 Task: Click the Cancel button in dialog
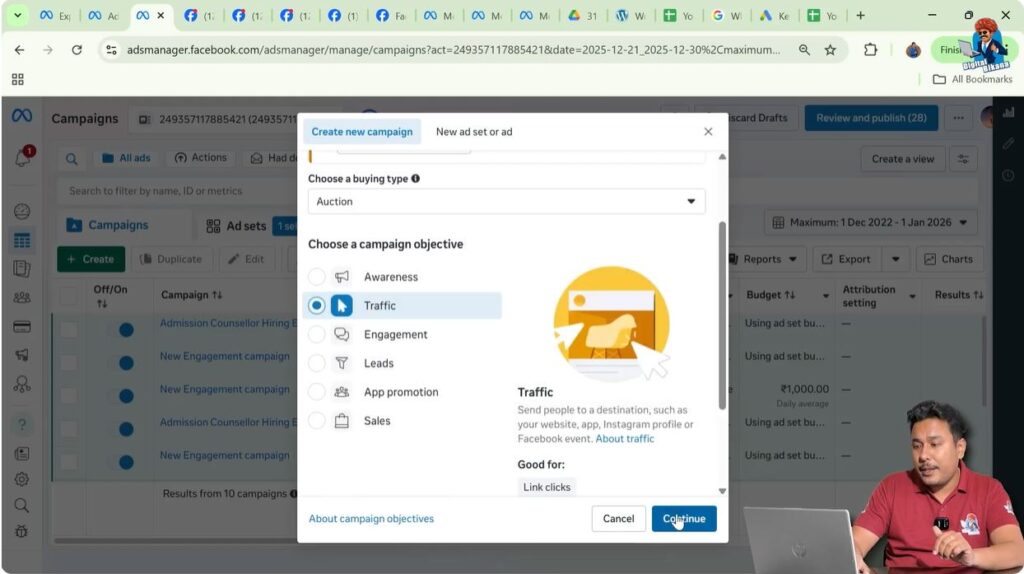click(x=618, y=518)
